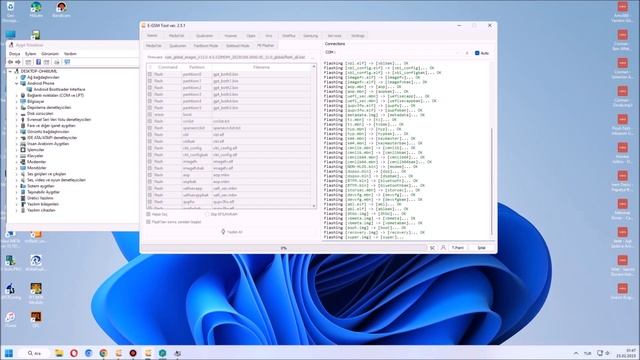Click the user account icon in bottom bar
This screenshot has height=360, width=640.
point(443,248)
